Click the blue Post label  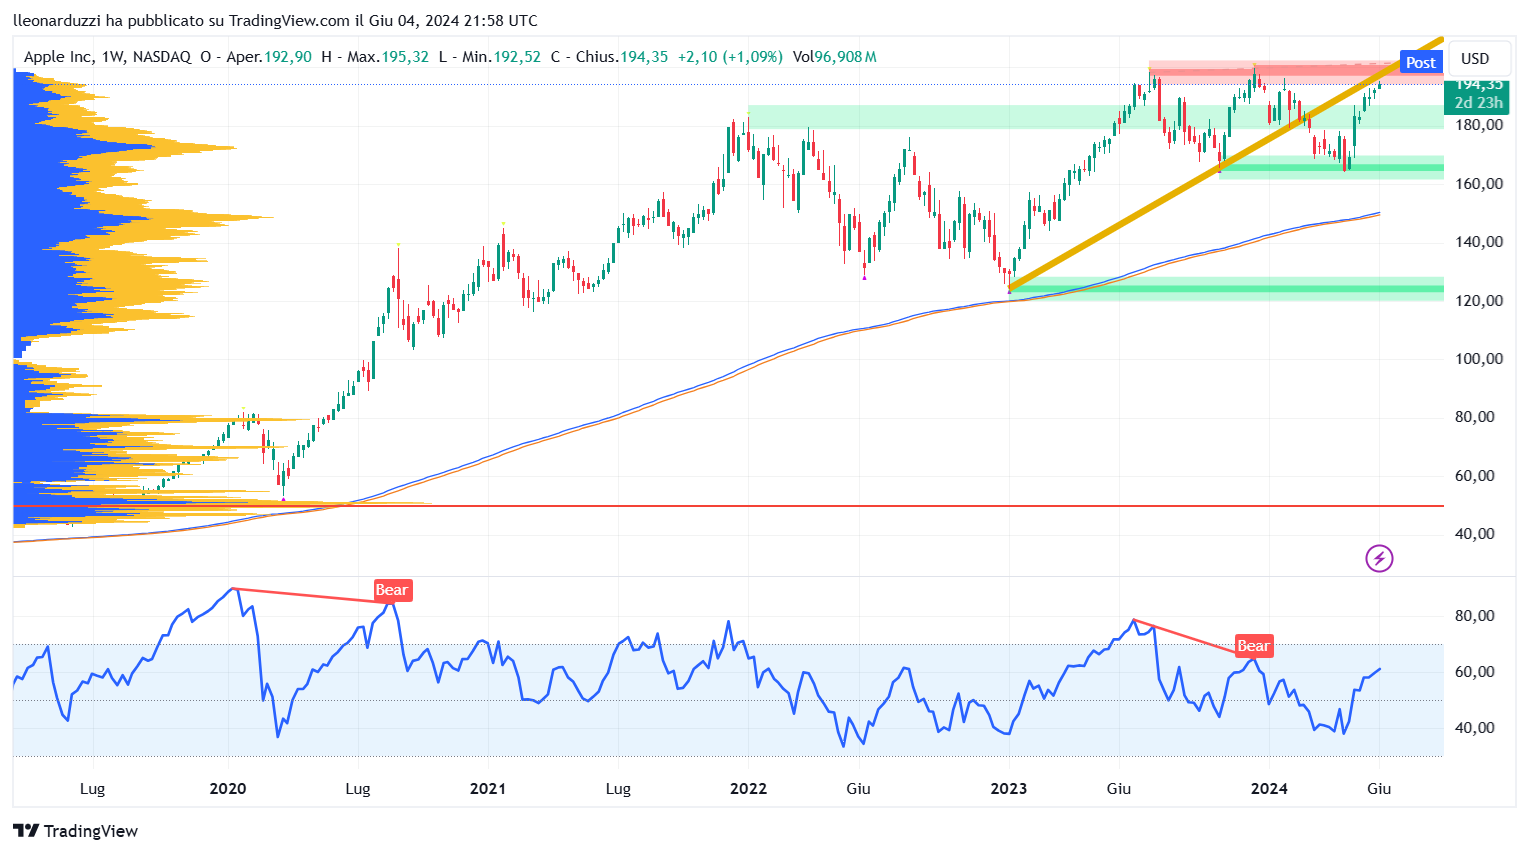pyautogui.click(x=1420, y=62)
